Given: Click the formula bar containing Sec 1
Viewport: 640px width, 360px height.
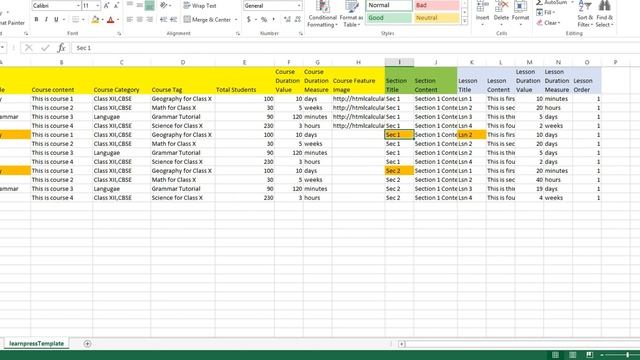Looking at the screenshot, I should click(x=355, y=48).
